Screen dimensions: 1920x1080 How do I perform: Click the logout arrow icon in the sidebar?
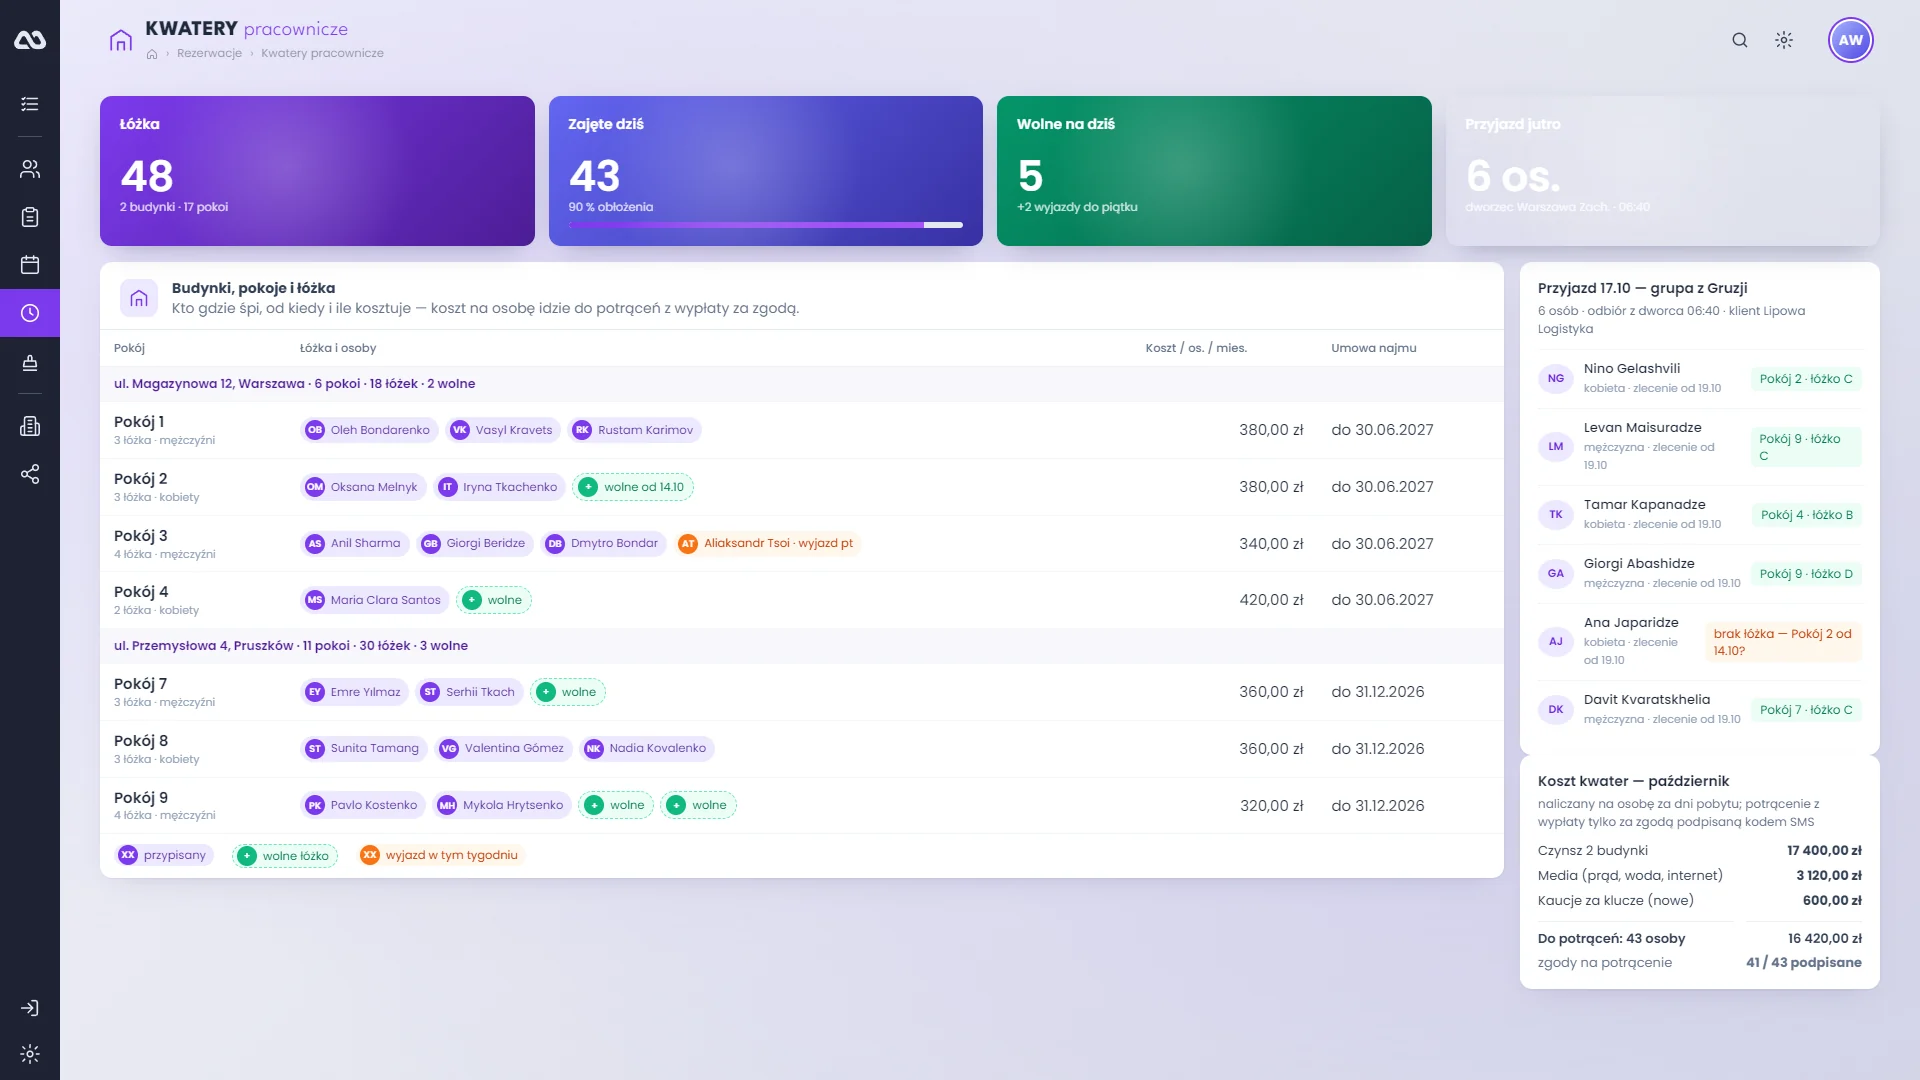[30, 1008]
